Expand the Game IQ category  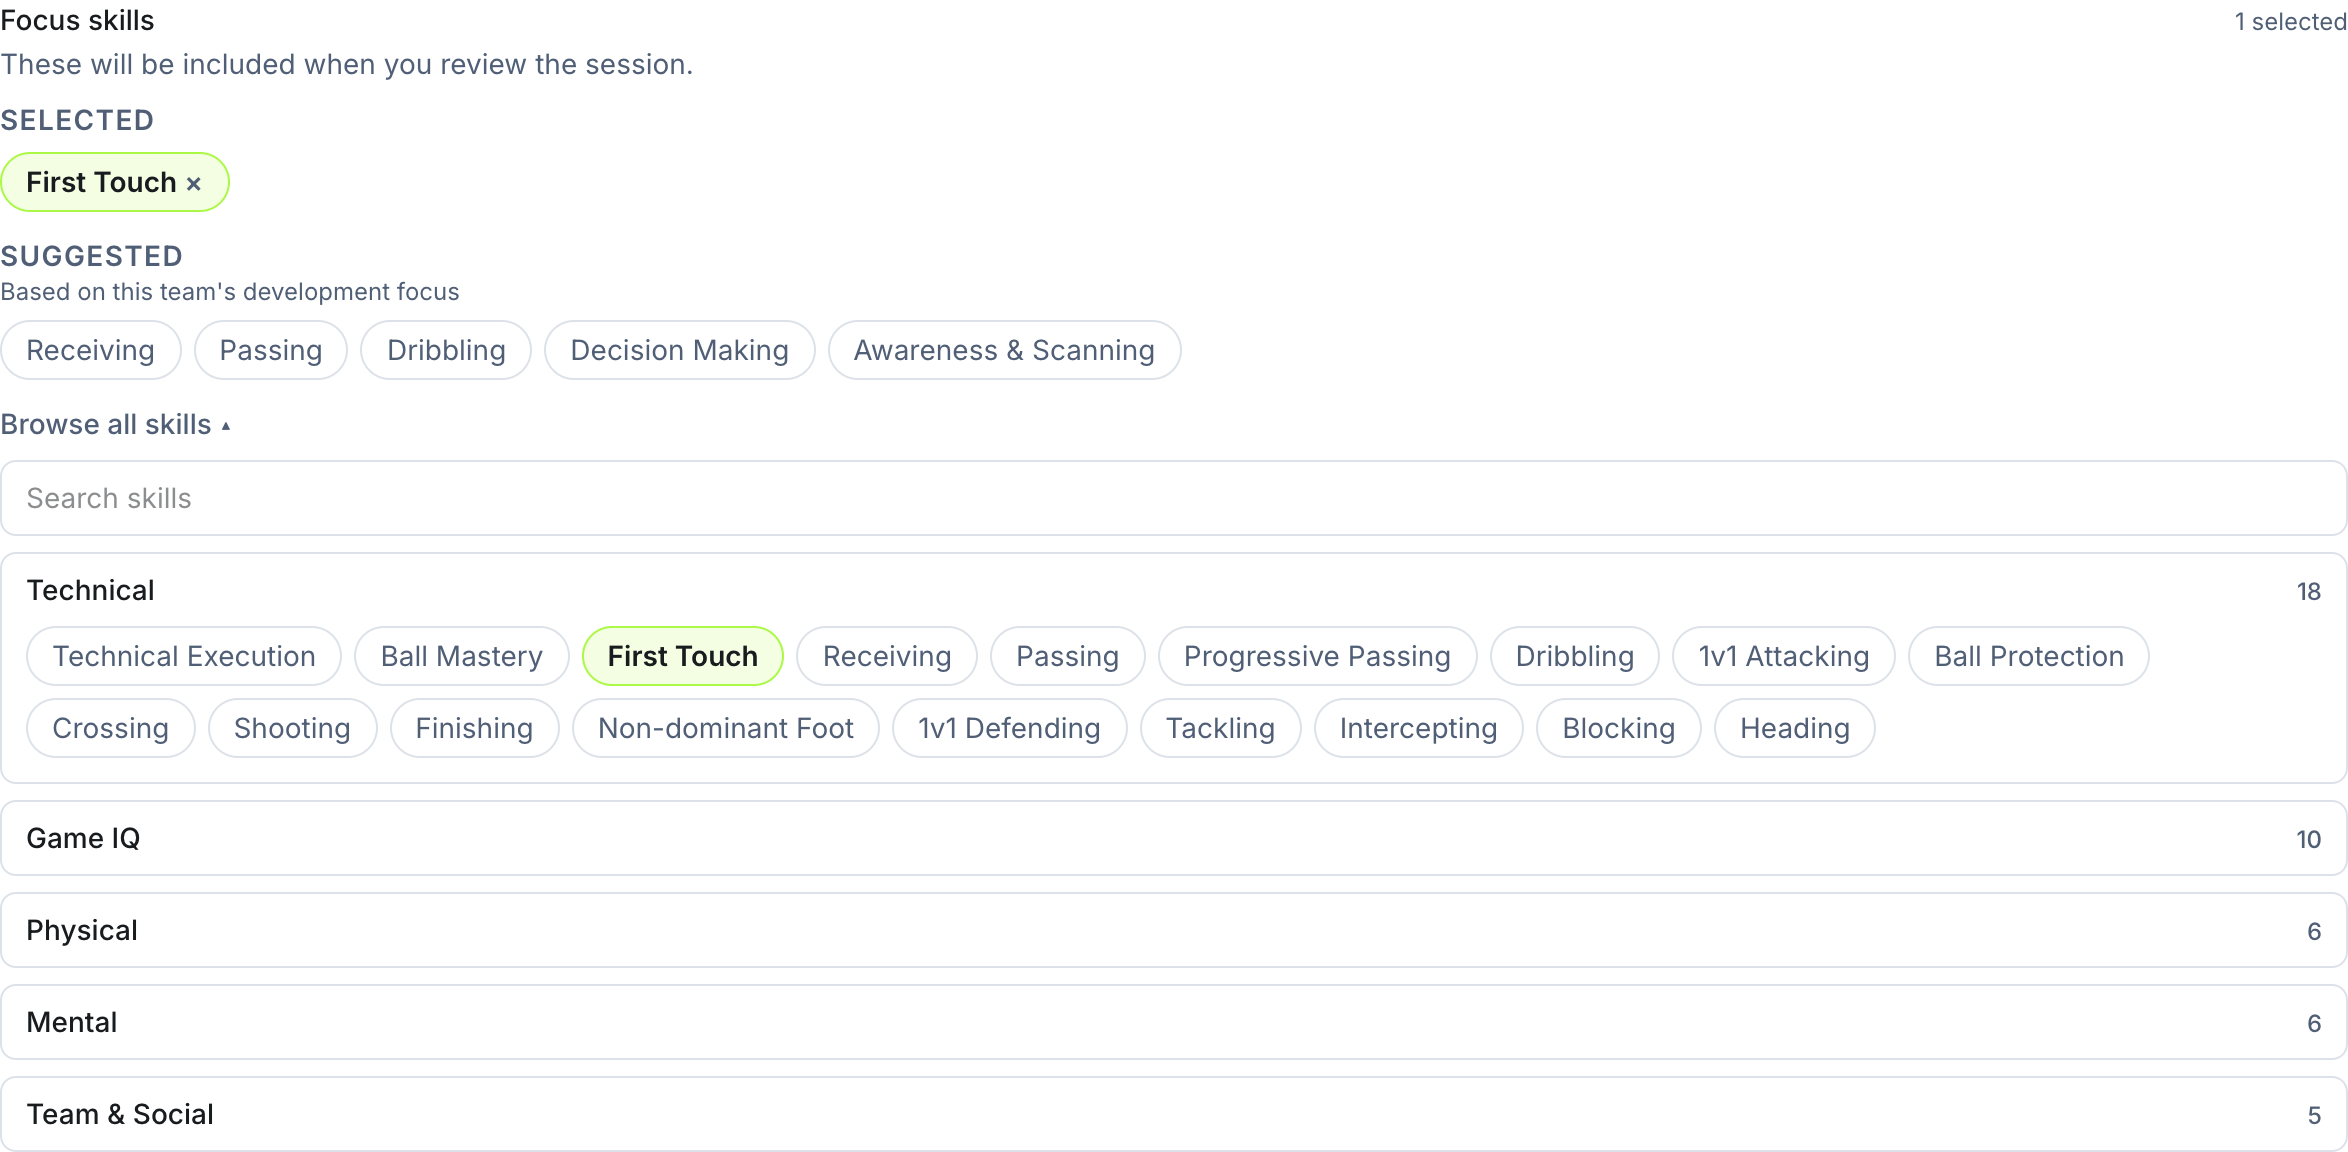1174,838
